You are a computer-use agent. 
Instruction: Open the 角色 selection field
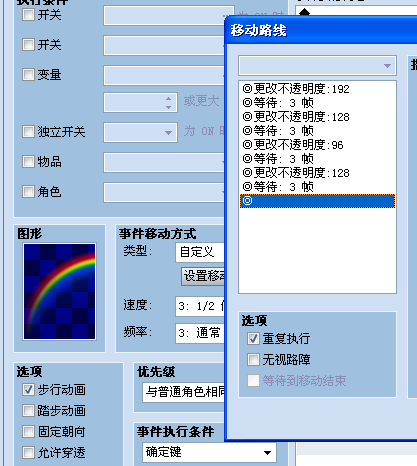(164, 192)
